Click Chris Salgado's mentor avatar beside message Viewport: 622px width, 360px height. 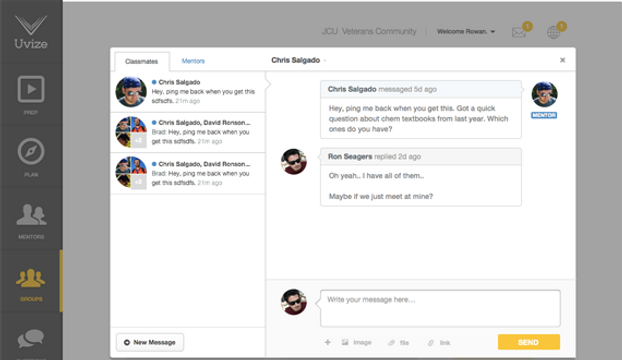point(544,94)
